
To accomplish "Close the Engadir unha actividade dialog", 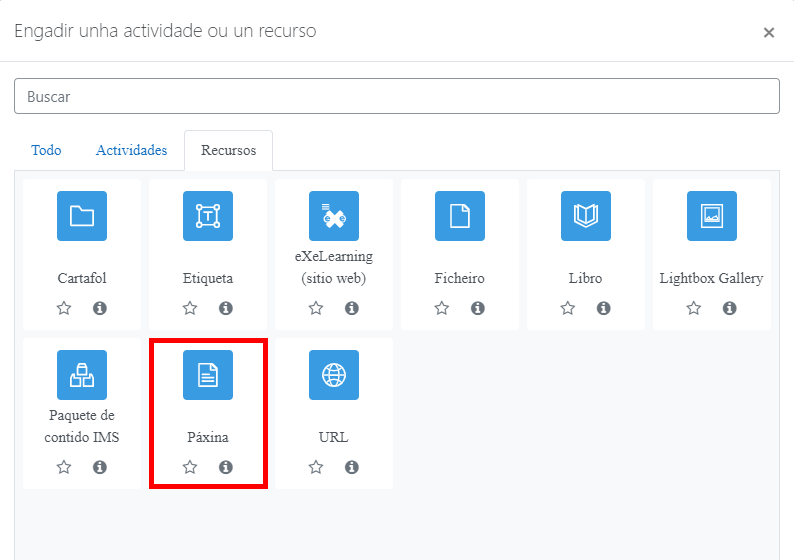I will click(x=769, y=32).
